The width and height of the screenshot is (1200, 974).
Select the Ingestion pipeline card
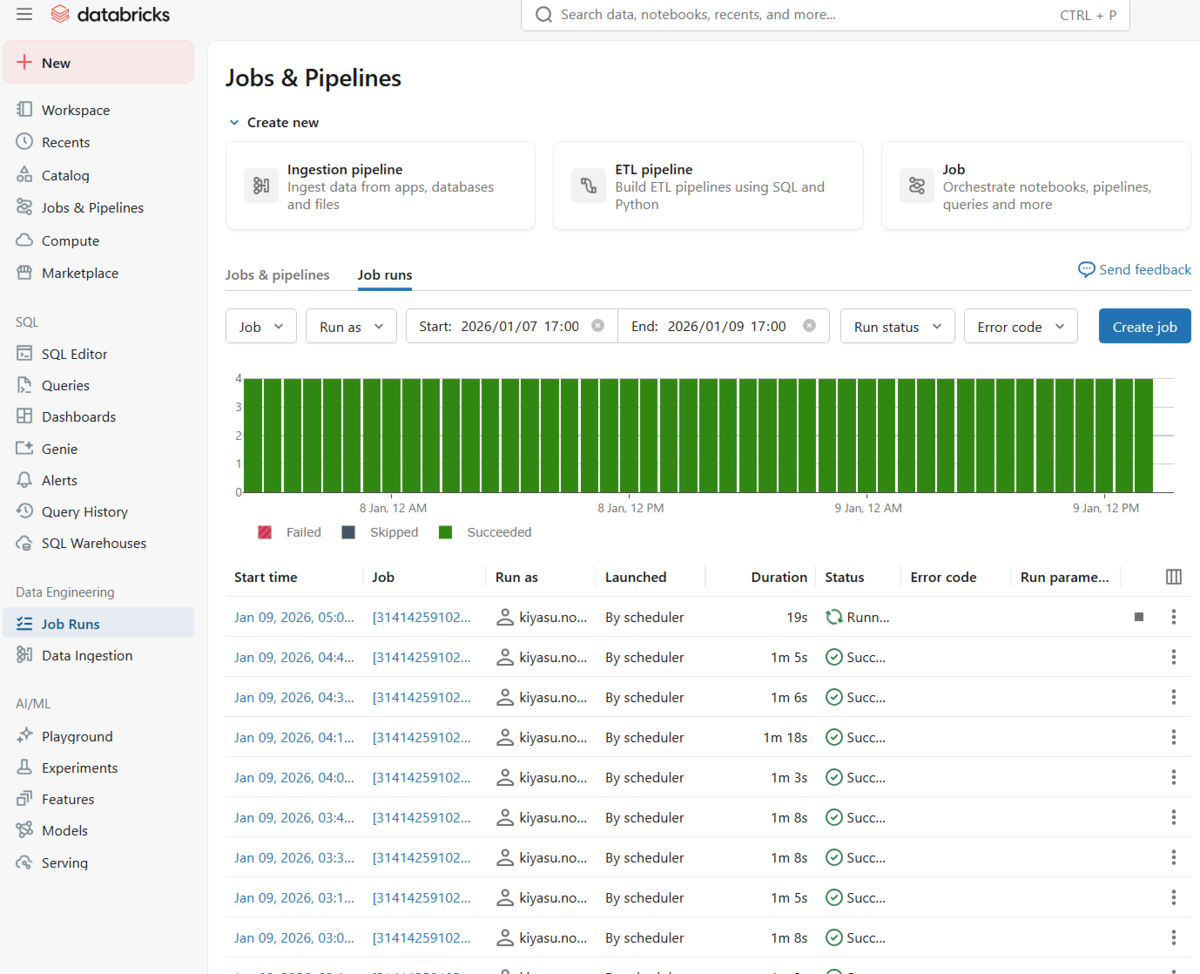(380, 186)
